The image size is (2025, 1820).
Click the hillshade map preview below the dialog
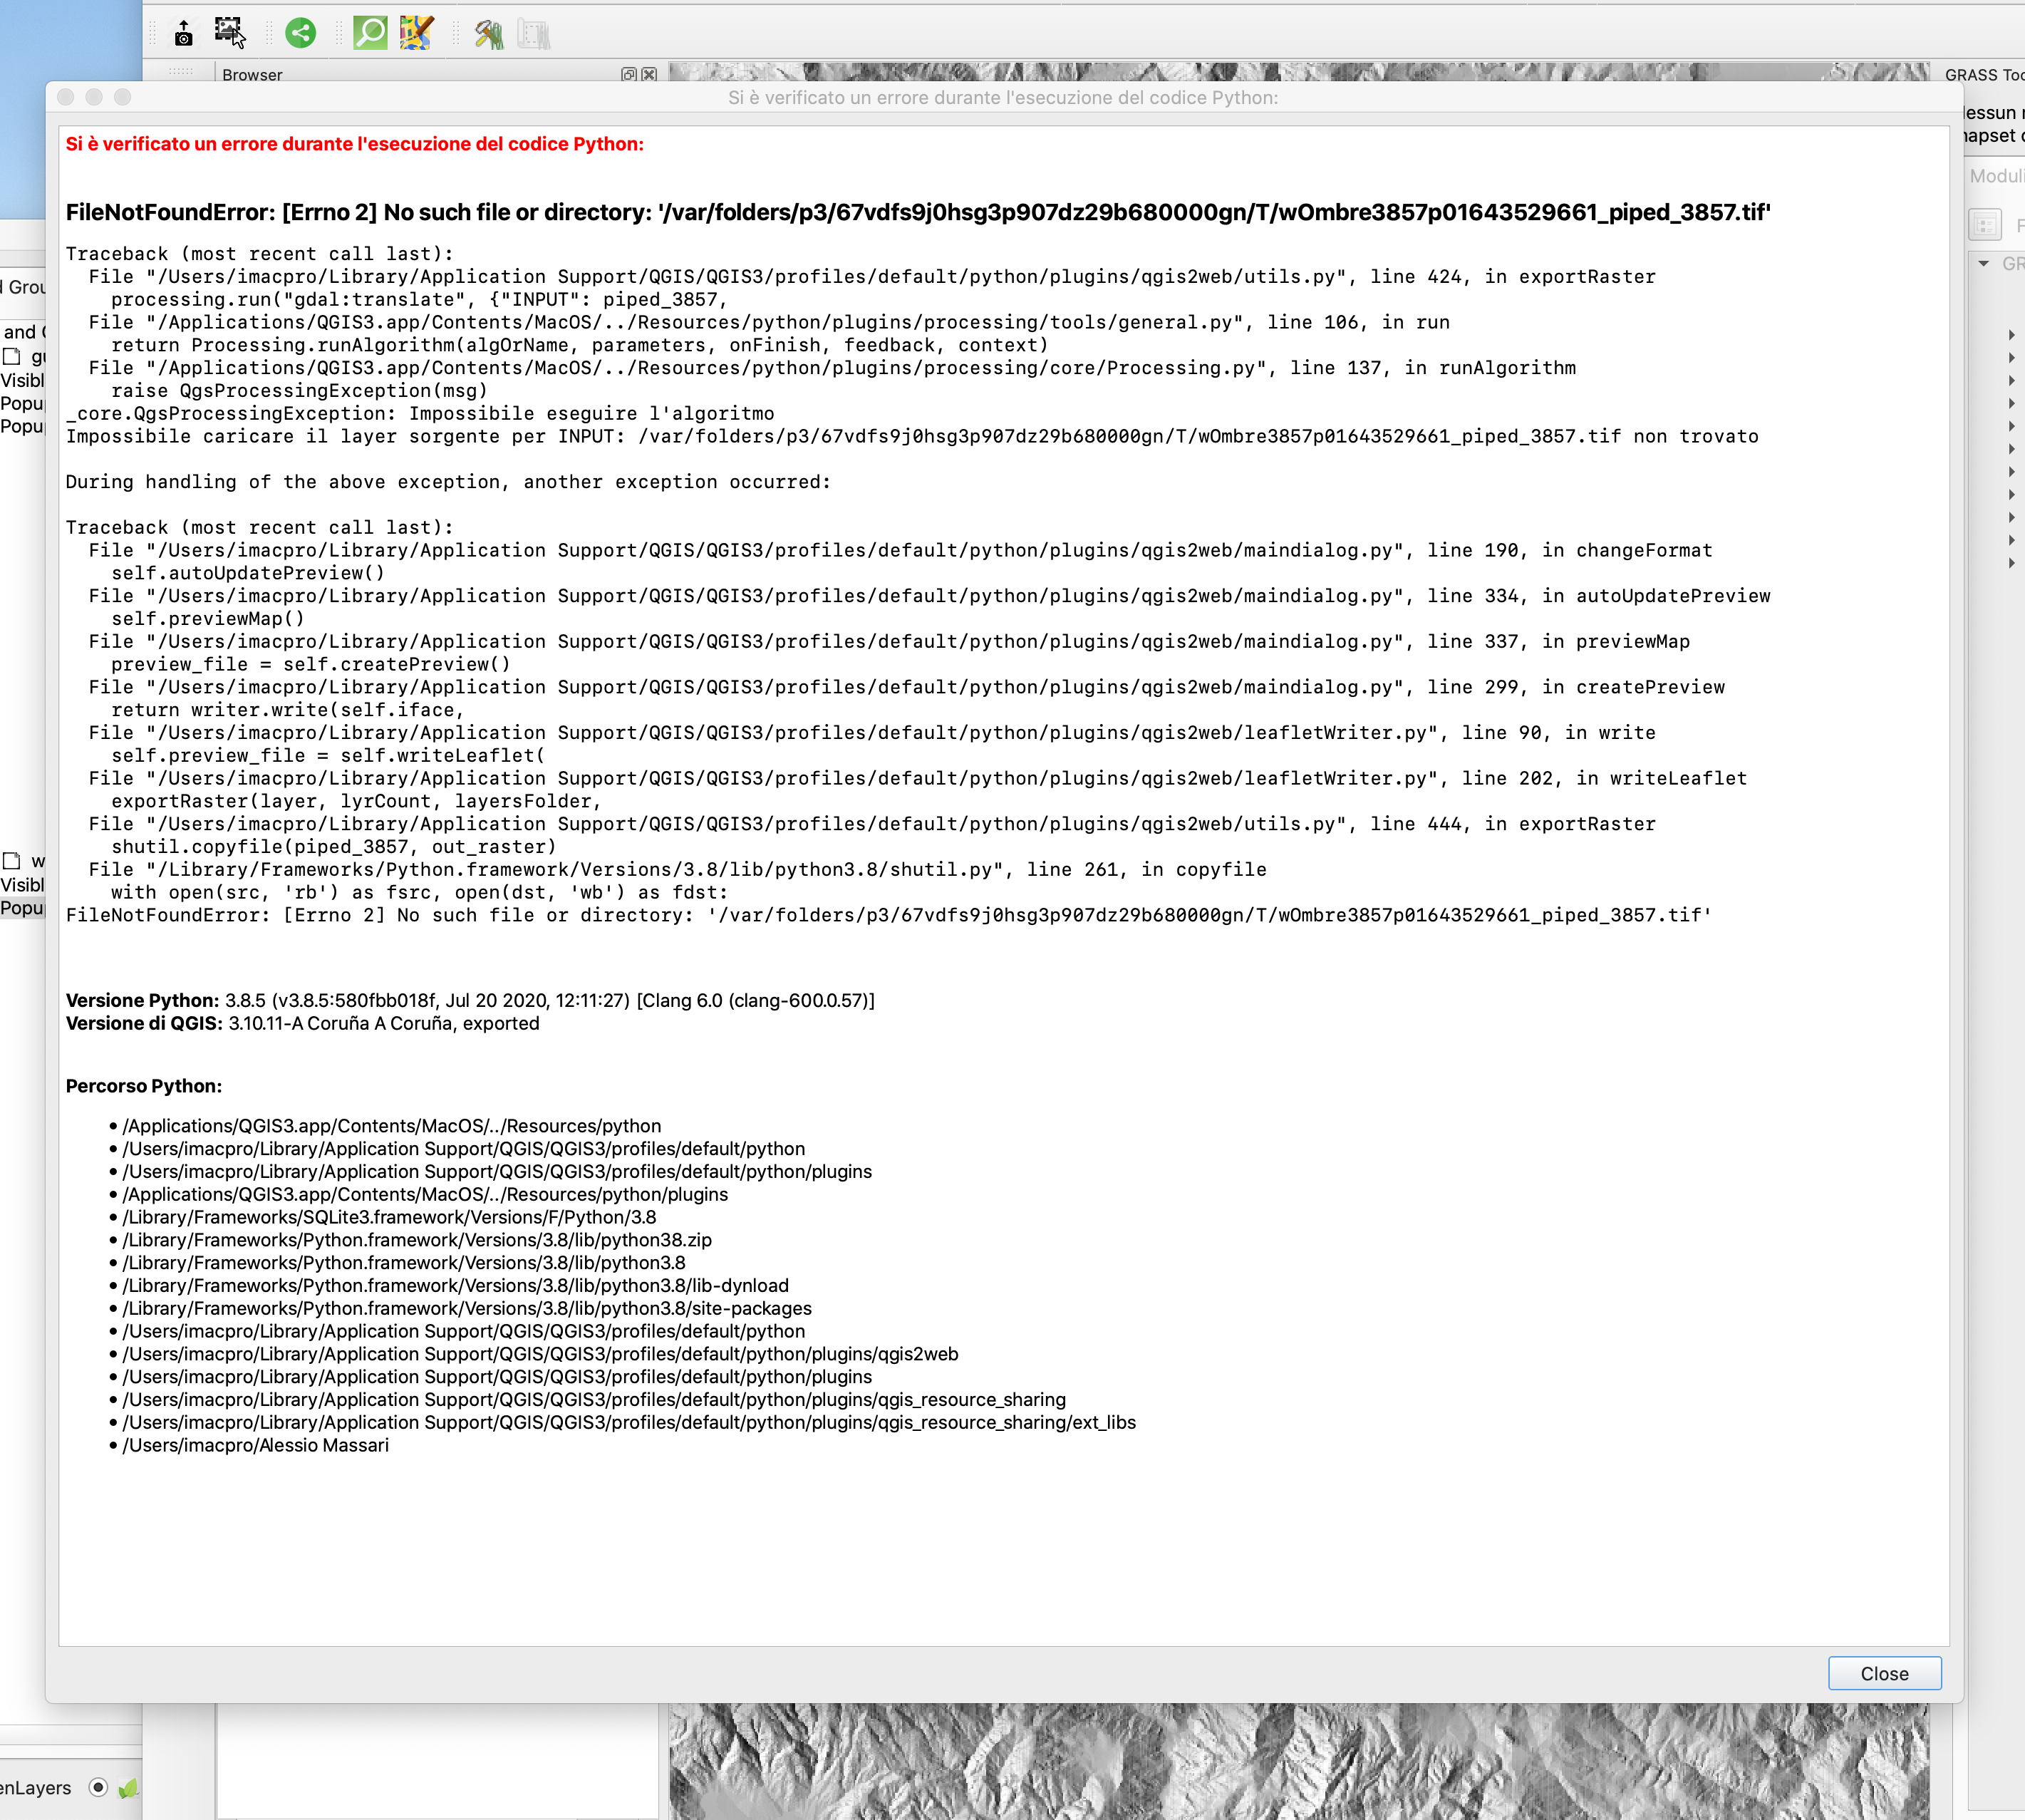(x=1300, y=1770)
